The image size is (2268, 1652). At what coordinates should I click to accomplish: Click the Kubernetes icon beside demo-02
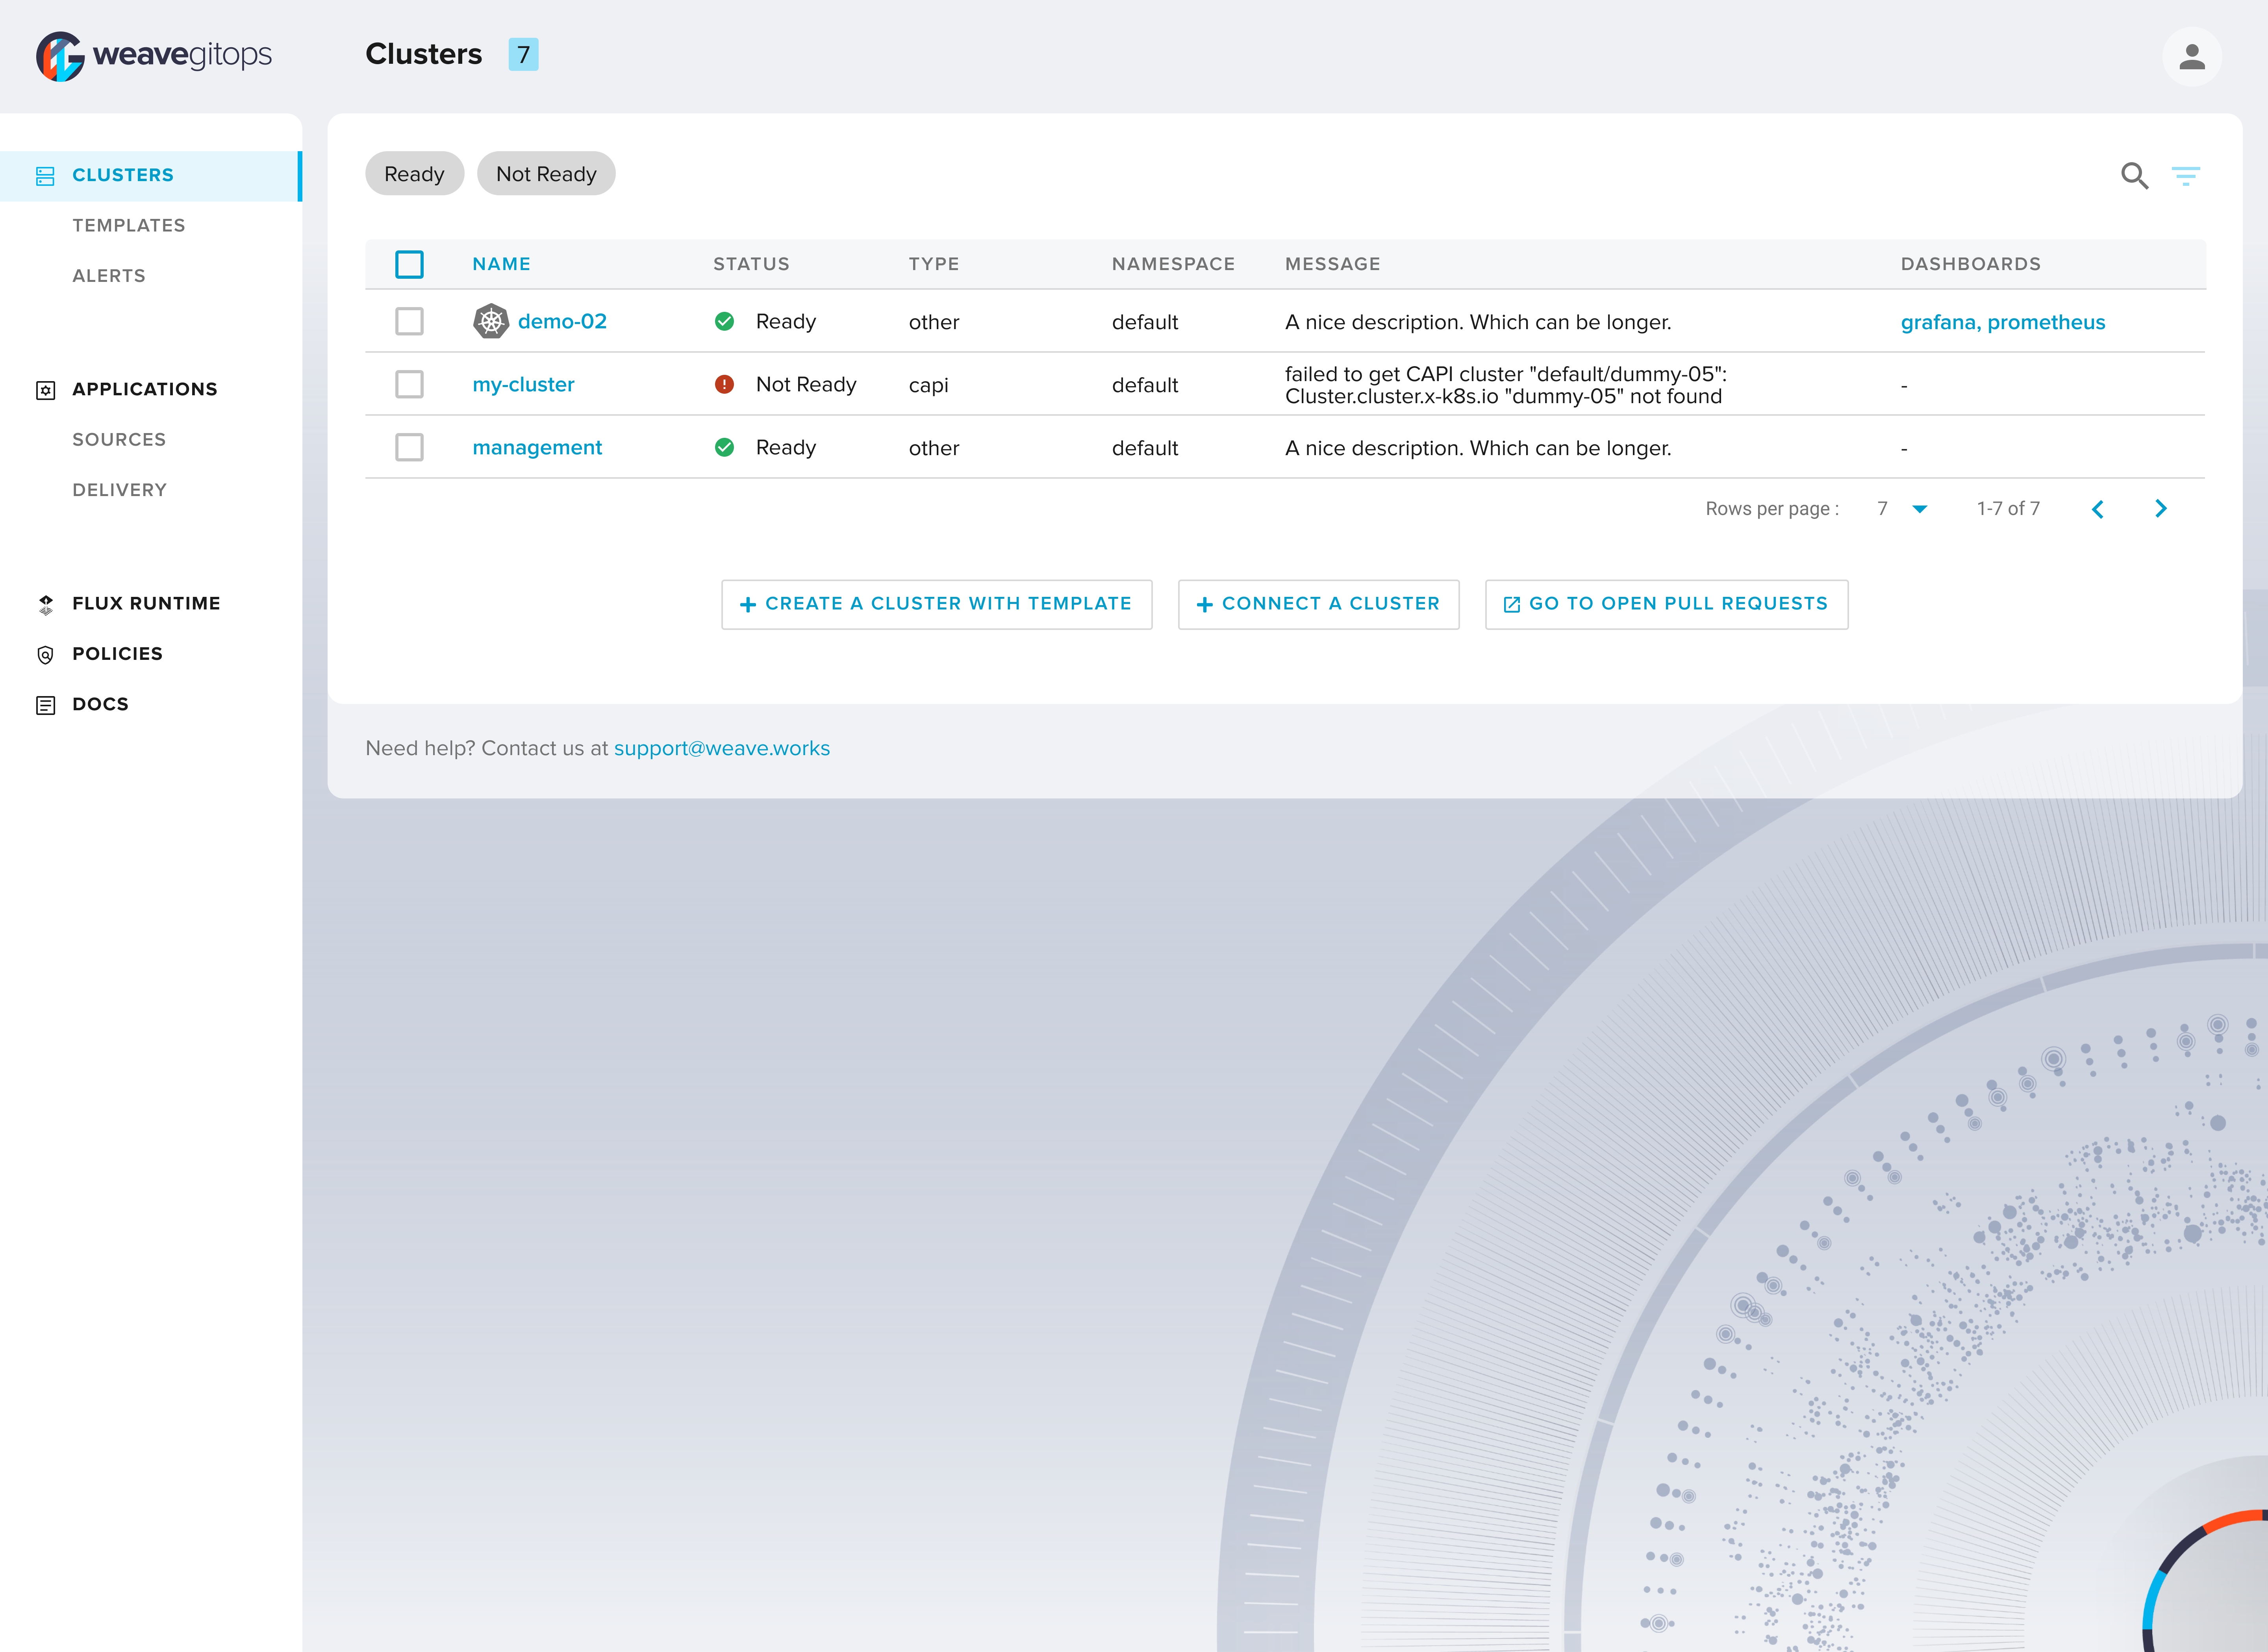coord(491,321)
